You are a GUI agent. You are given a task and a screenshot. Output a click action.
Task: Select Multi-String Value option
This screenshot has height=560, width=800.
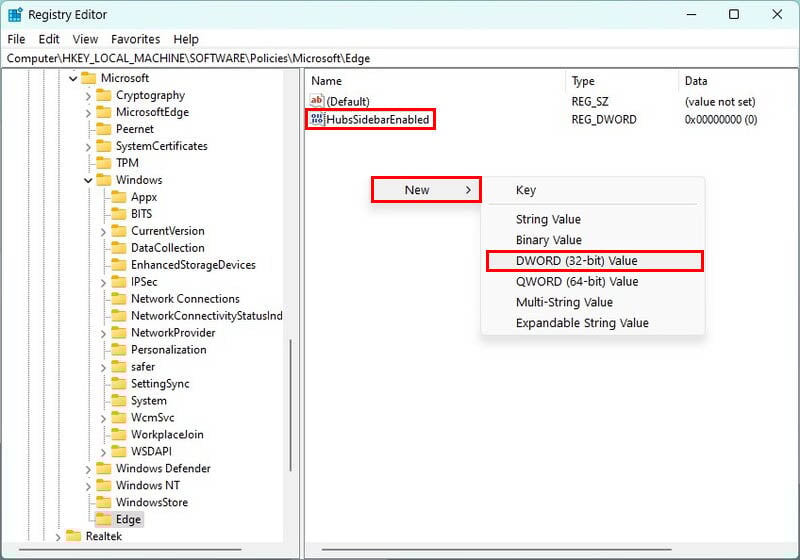click(593, 302)
